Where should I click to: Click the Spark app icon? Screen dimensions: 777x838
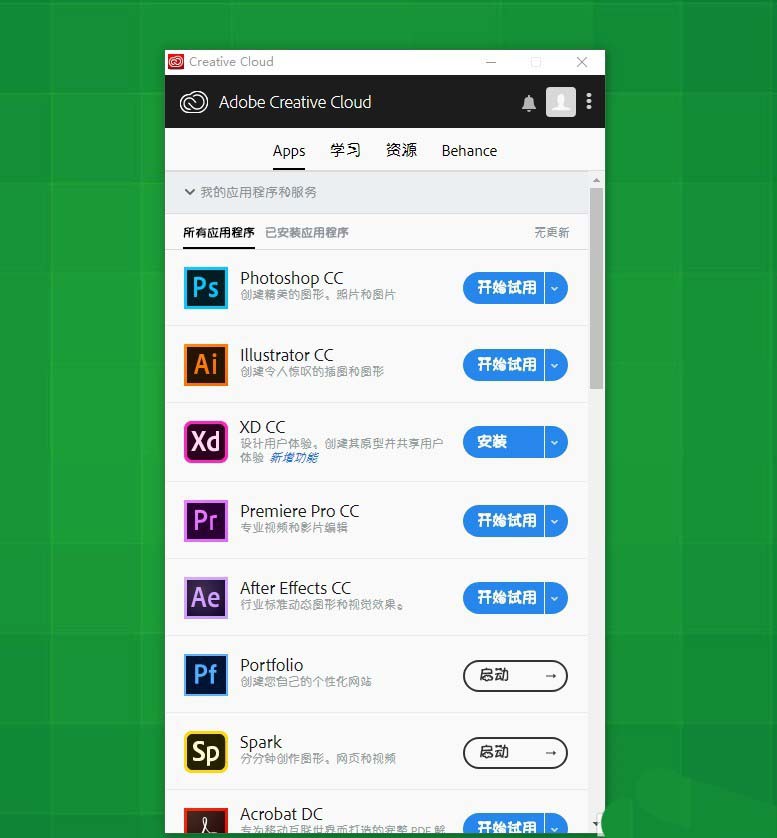point(206,751)
